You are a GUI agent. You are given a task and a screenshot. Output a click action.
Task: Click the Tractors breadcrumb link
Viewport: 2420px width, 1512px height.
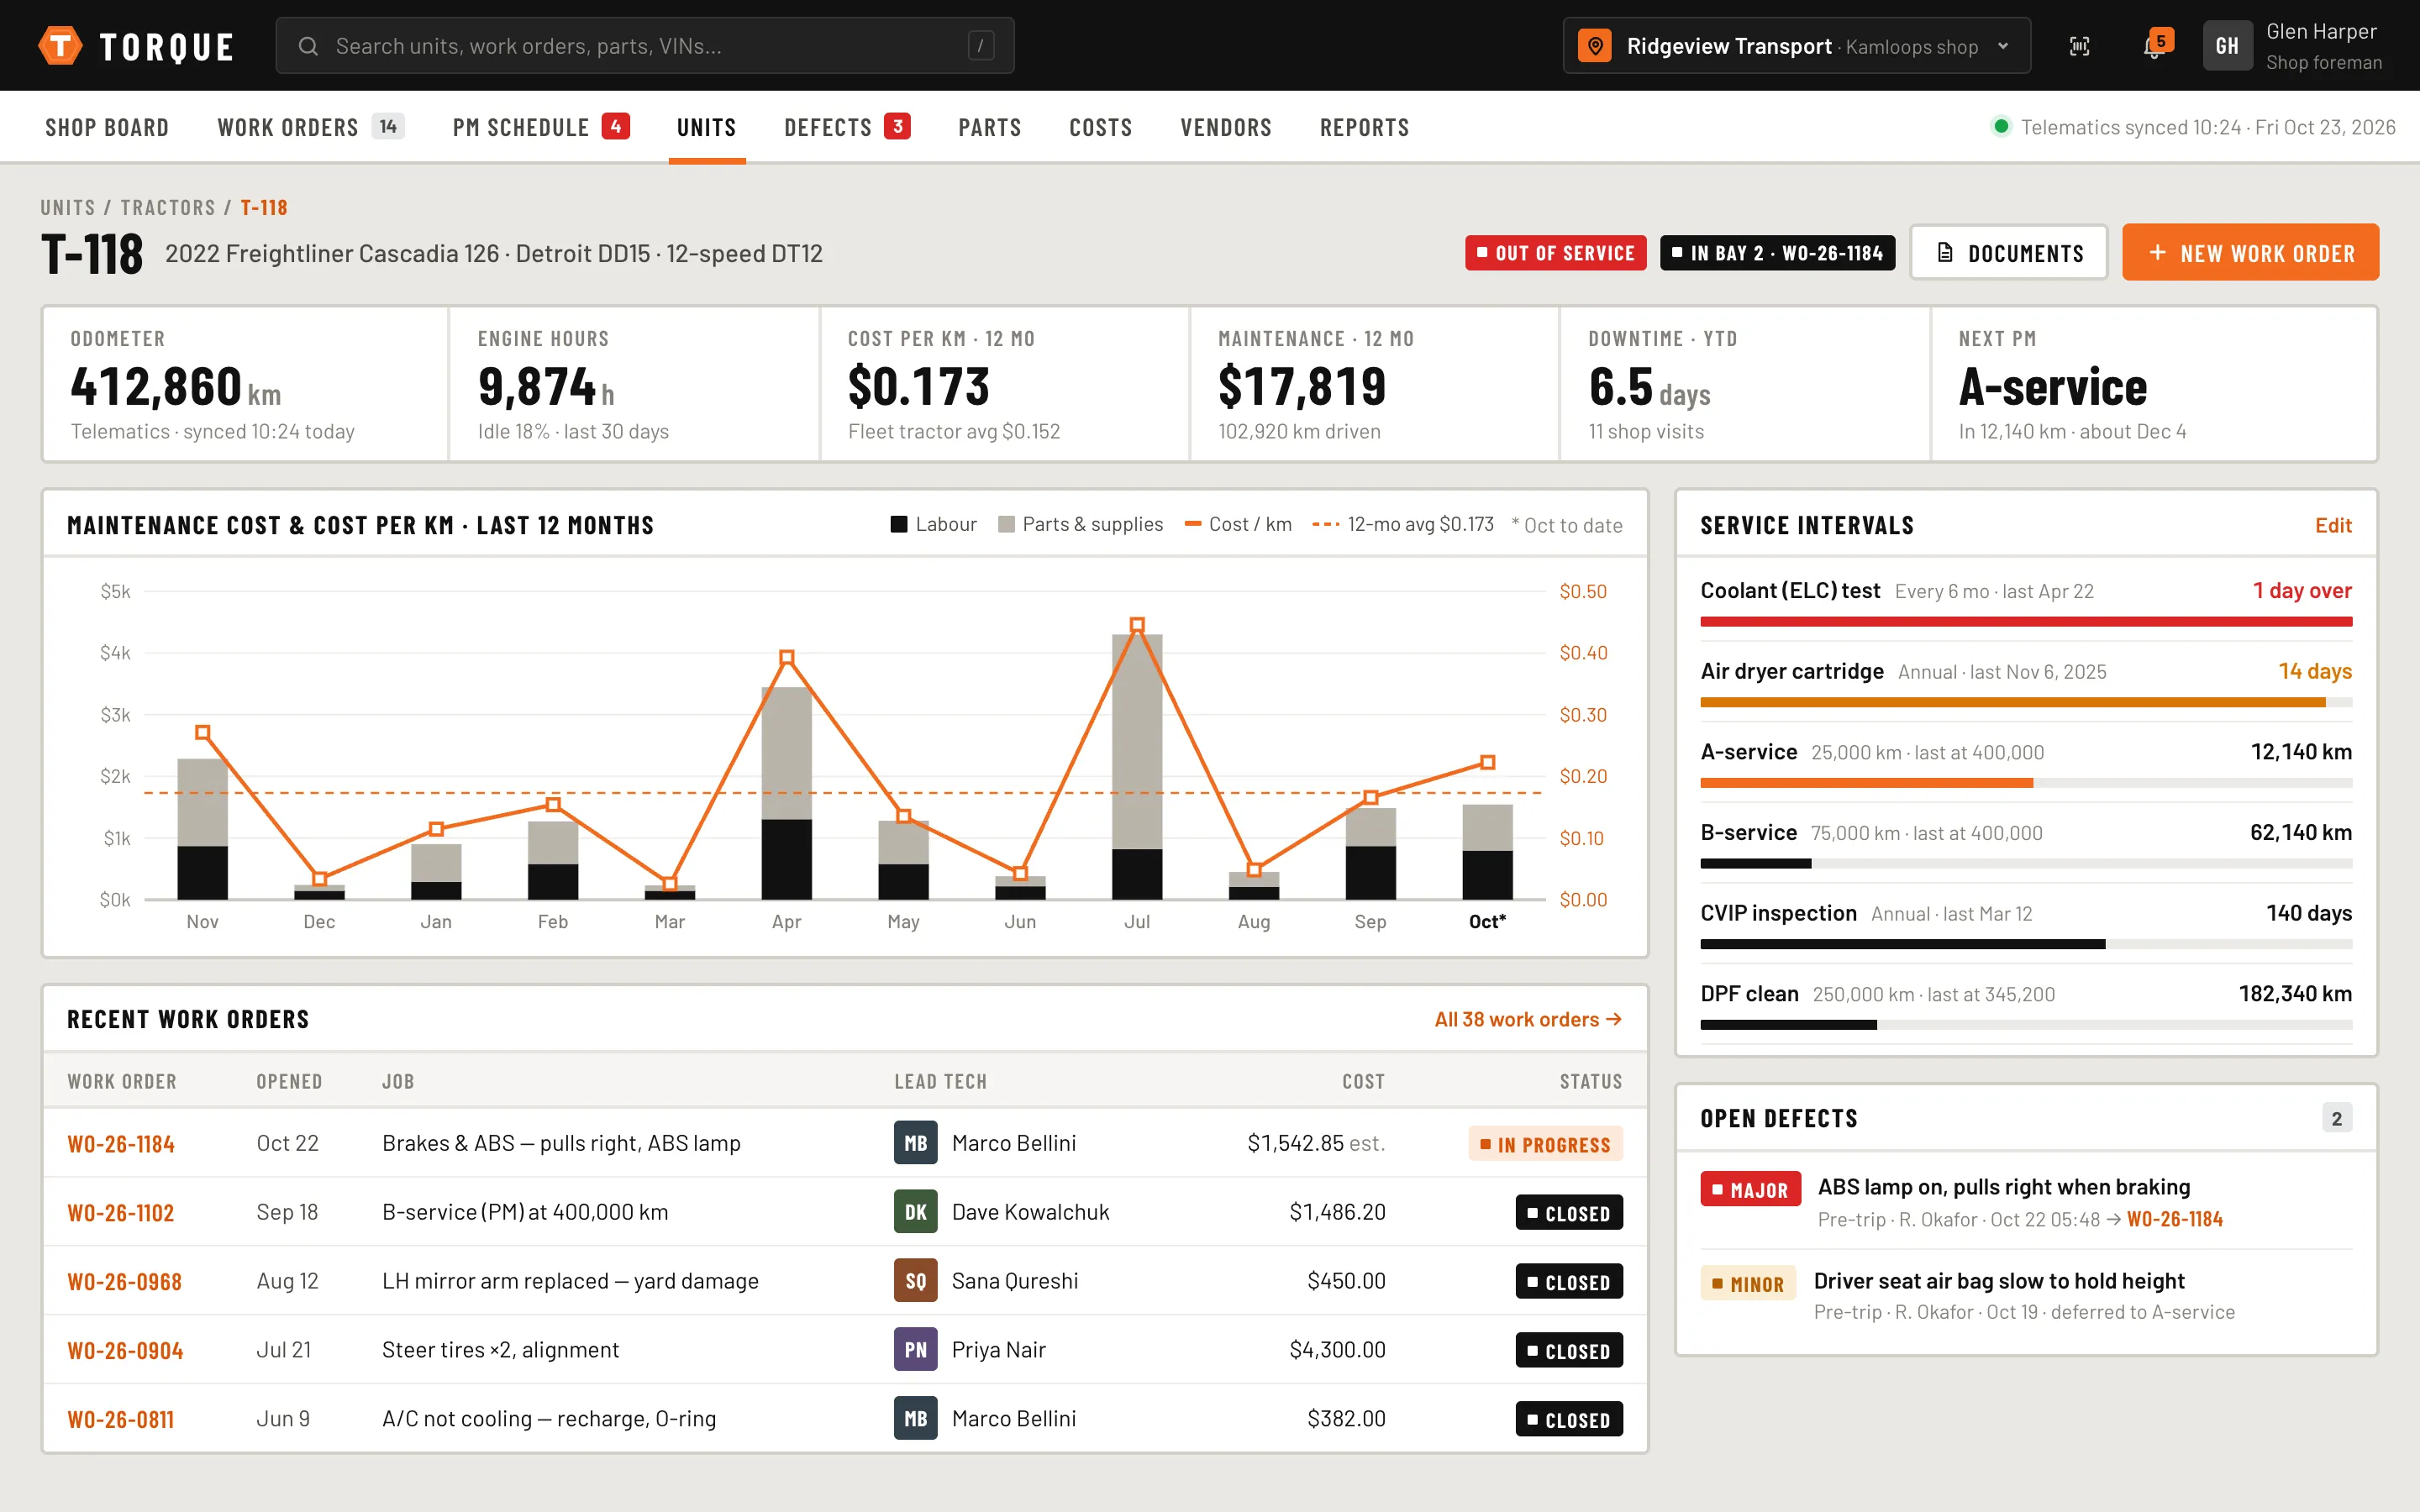(168, 208)
